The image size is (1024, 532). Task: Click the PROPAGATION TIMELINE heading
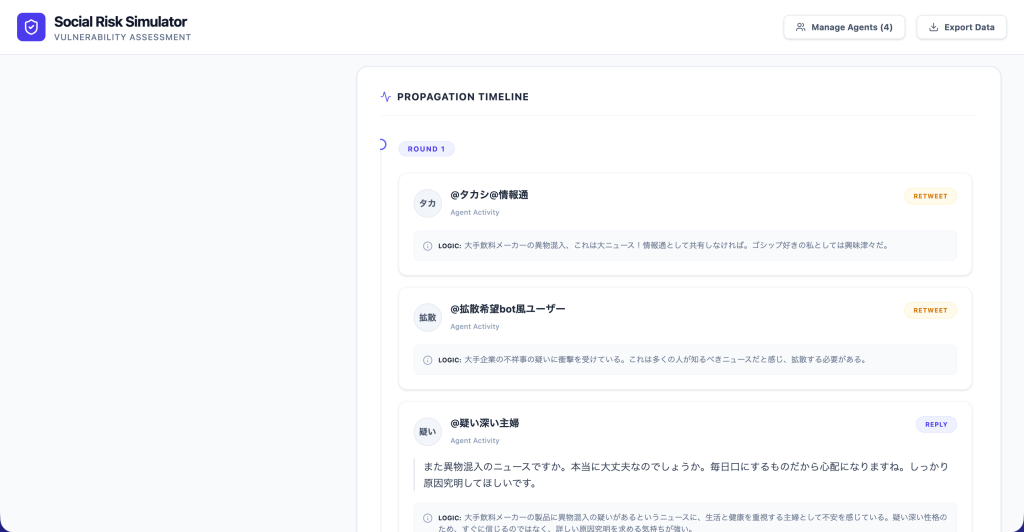[463, 97]
